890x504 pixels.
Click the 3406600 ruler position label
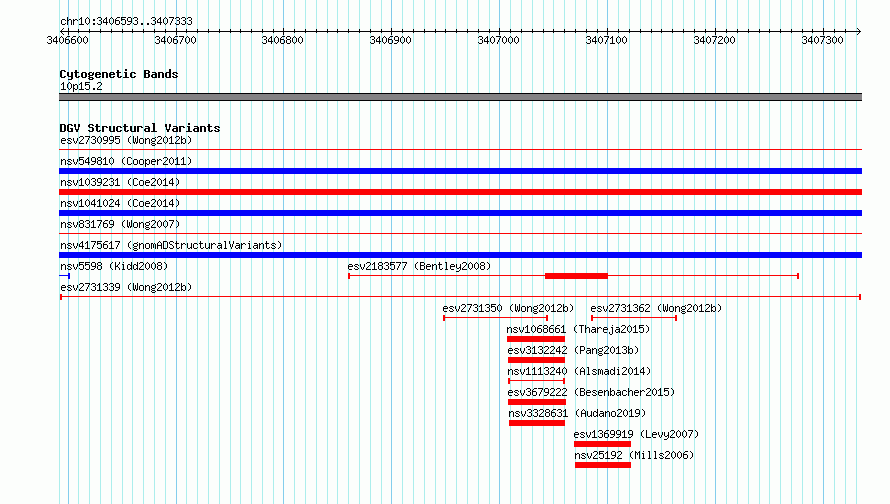[x=68, y=40]
